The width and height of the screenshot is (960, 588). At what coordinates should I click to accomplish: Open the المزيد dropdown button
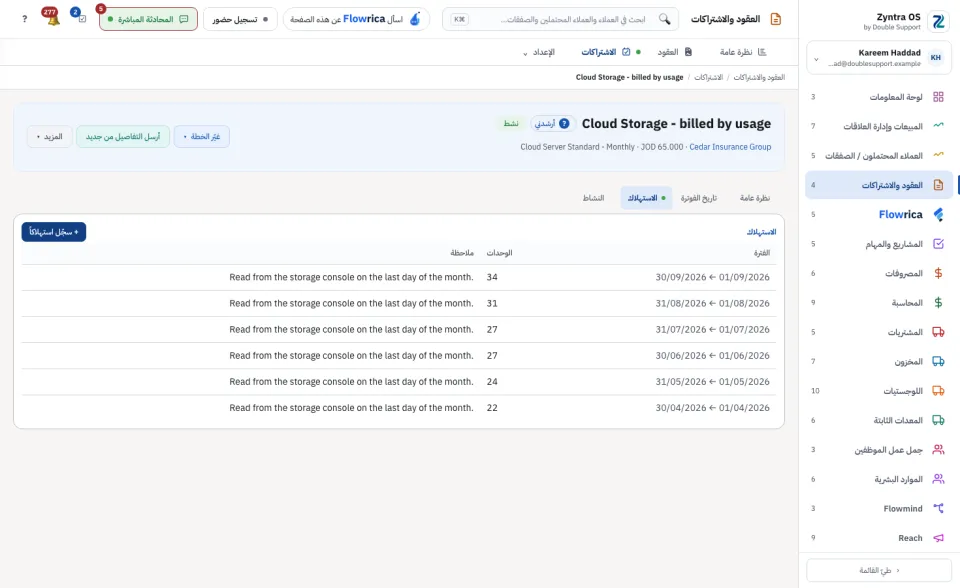click(x=49, y=137)
